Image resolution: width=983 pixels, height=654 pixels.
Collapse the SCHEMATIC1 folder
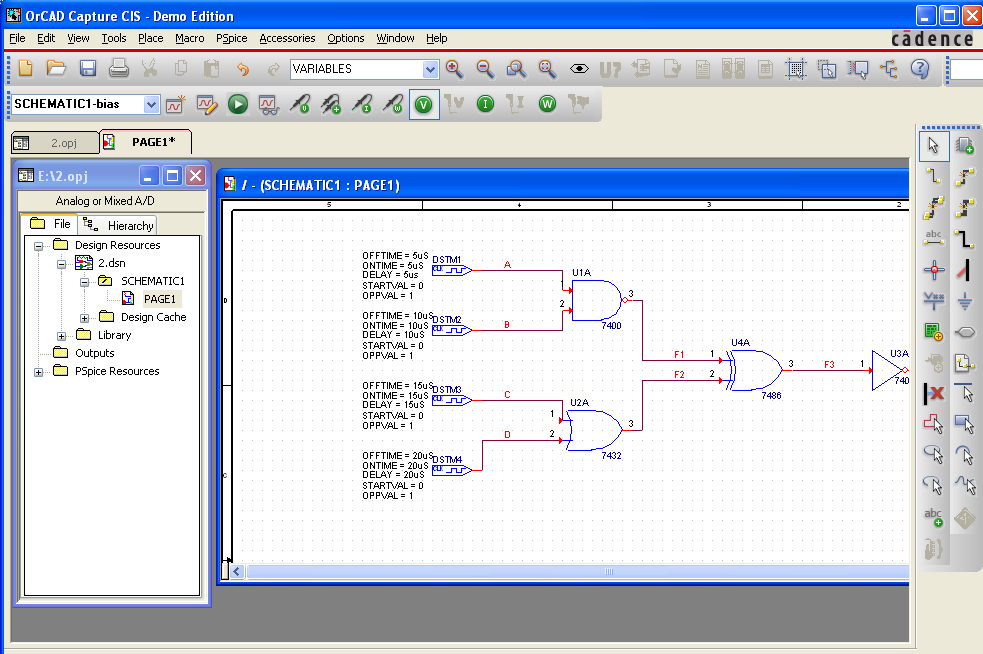click(84, 282)
